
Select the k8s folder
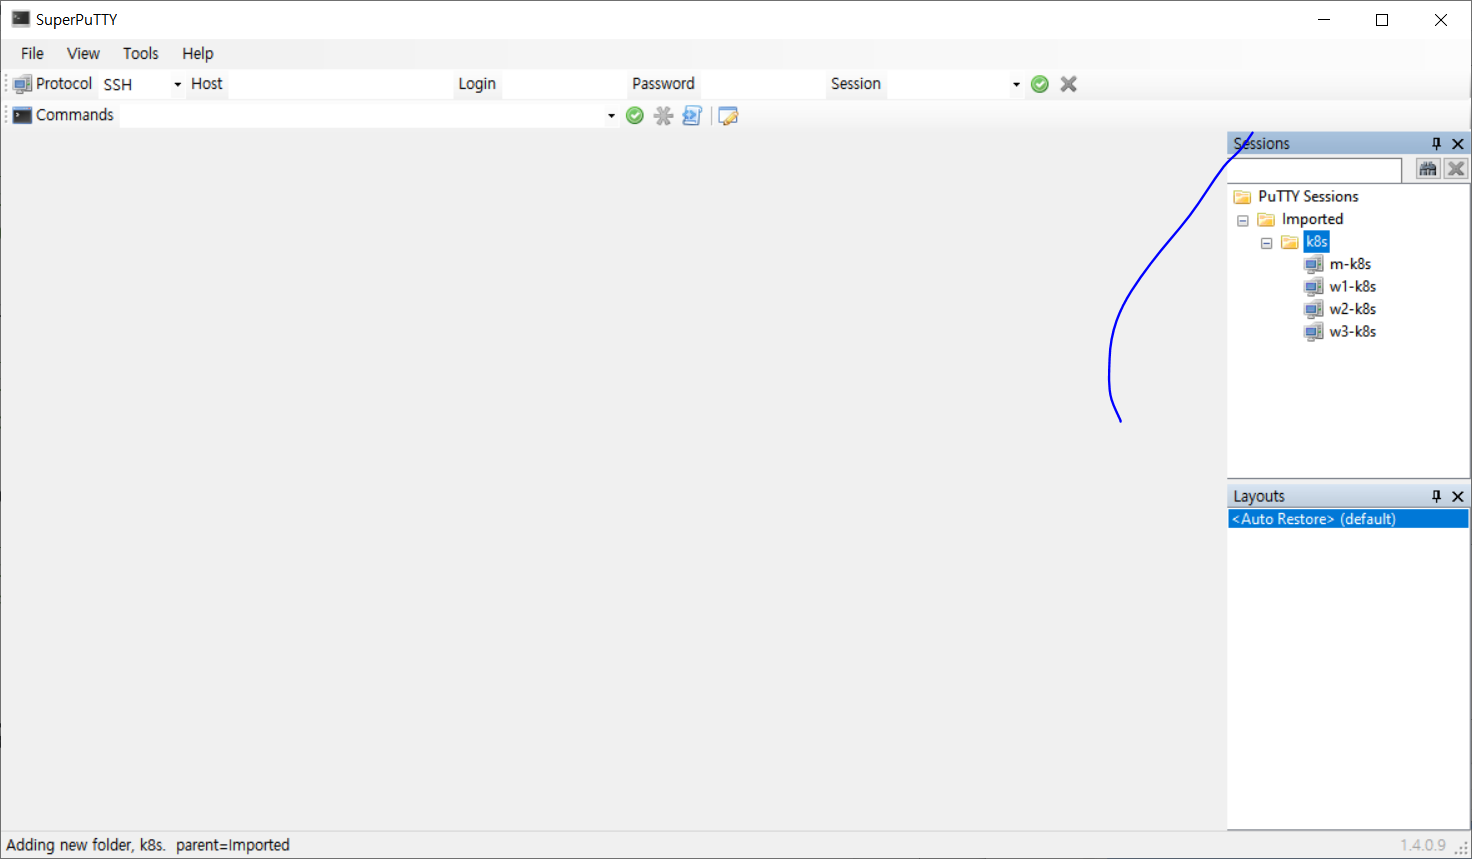(1316, 241)
